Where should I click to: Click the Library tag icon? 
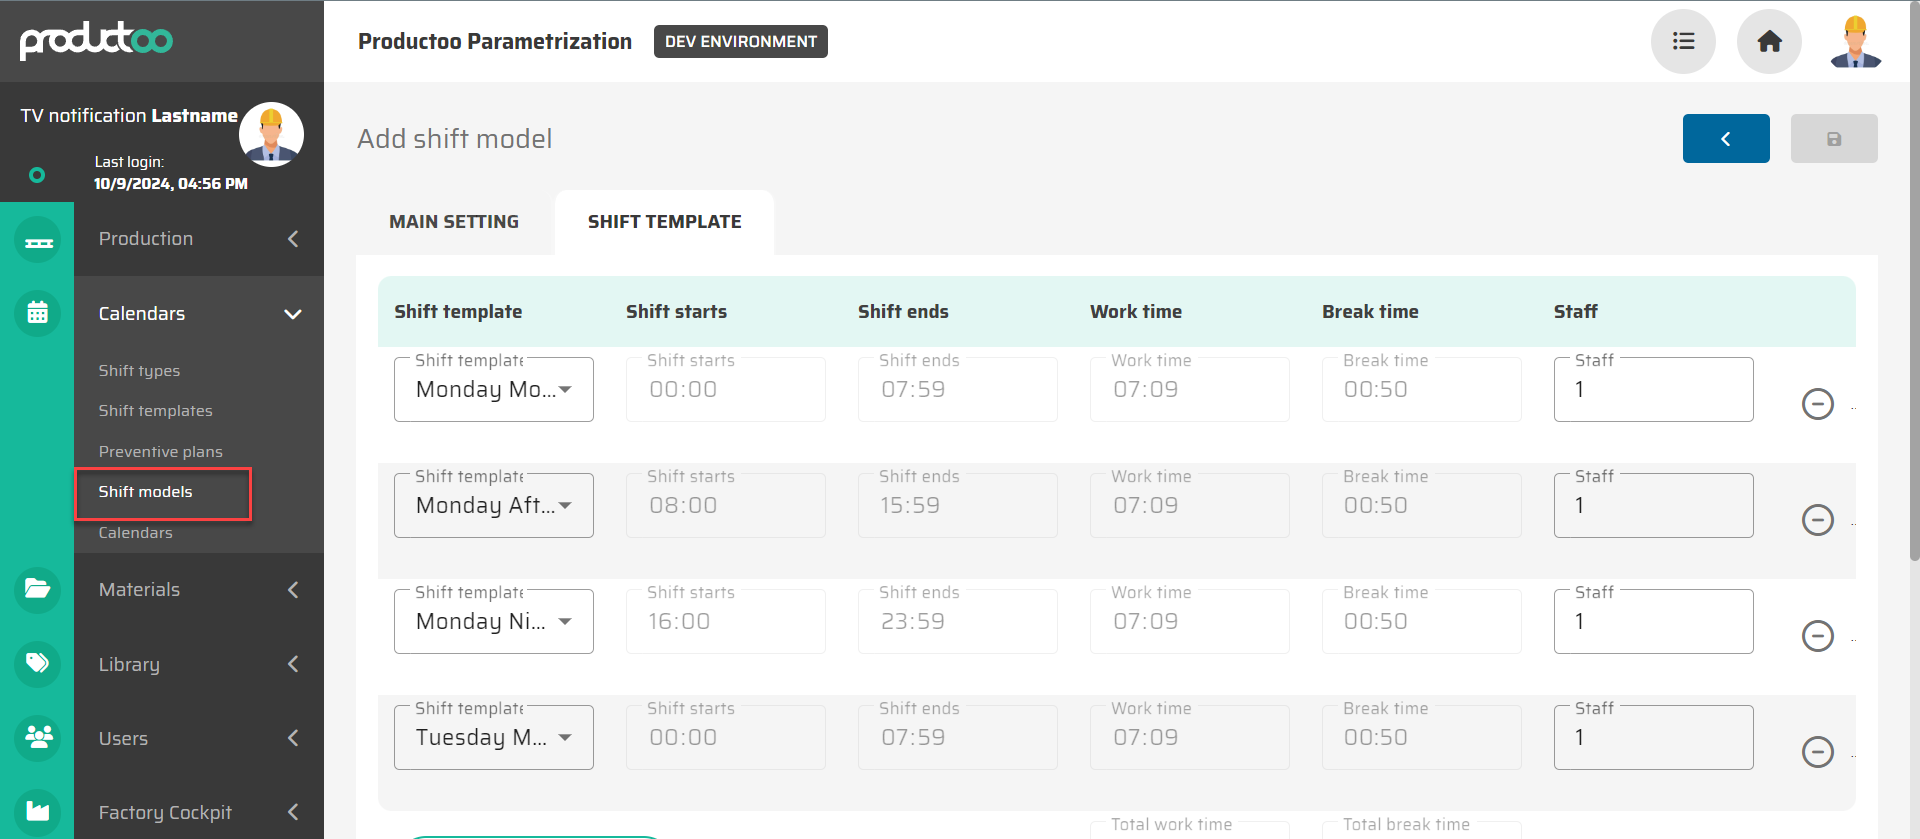38,663
